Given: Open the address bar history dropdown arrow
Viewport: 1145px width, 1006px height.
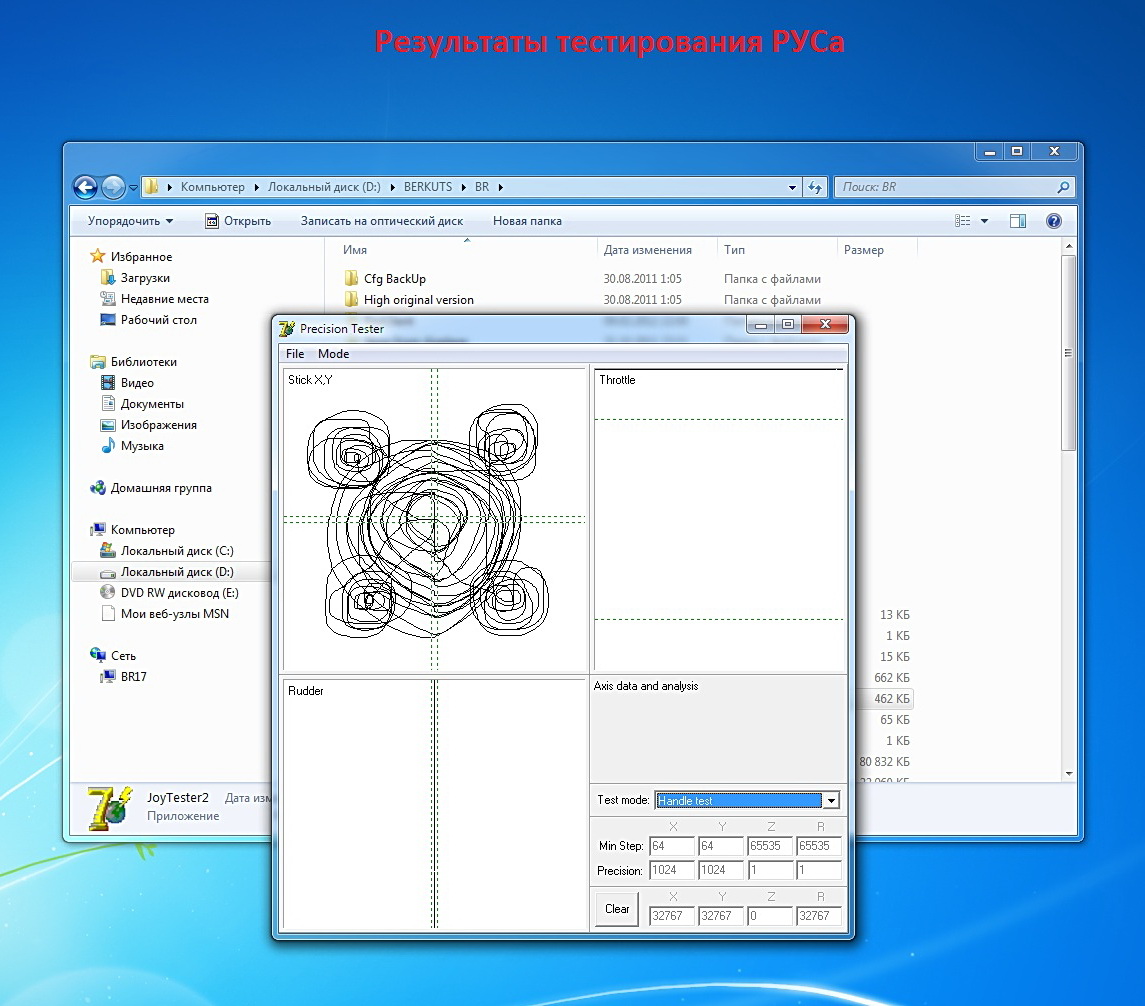Looking at the screenshot, I should click(x=793, y=187).
